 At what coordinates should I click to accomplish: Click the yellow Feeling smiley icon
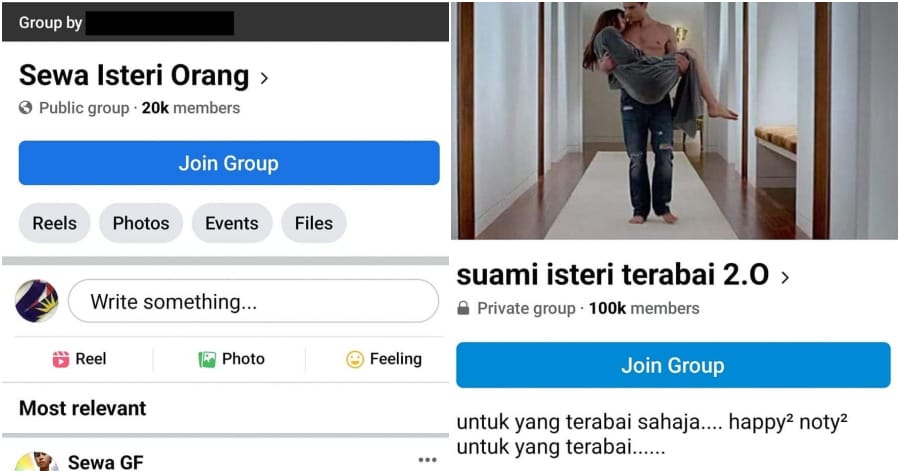tap(355, 359)
